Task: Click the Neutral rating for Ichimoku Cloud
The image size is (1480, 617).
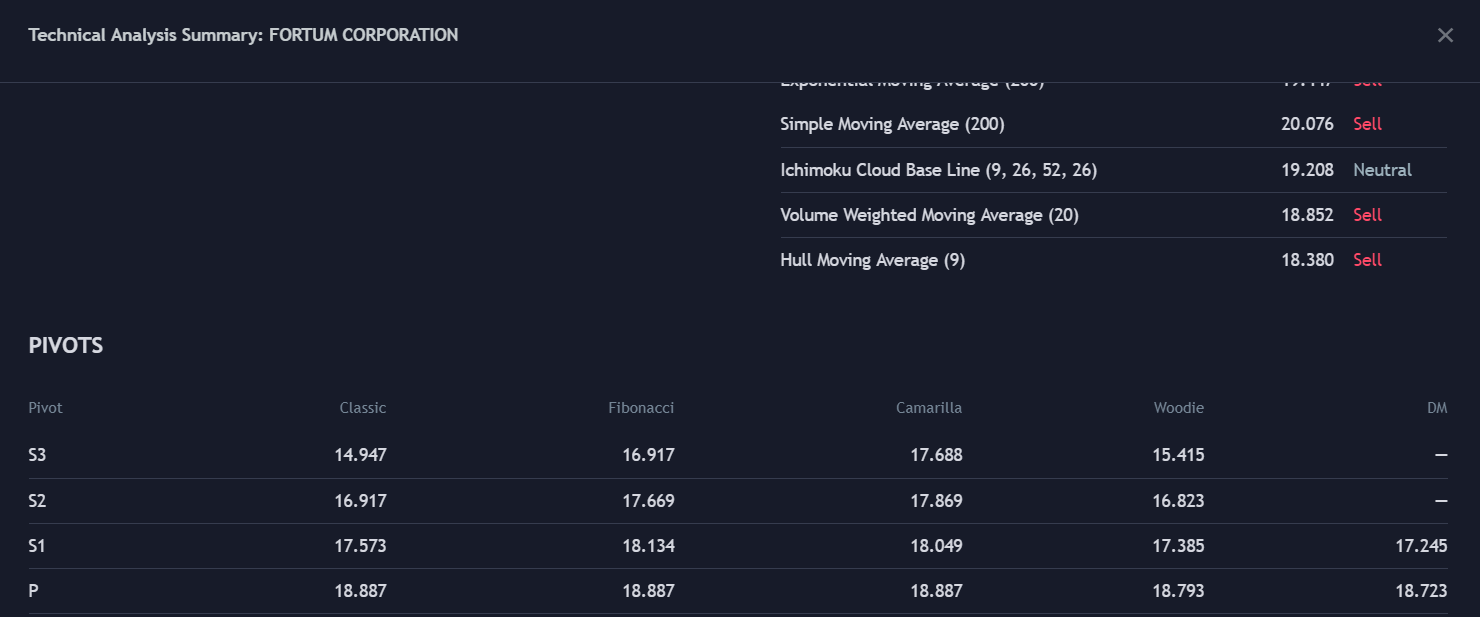Action: click(1382, 170)
